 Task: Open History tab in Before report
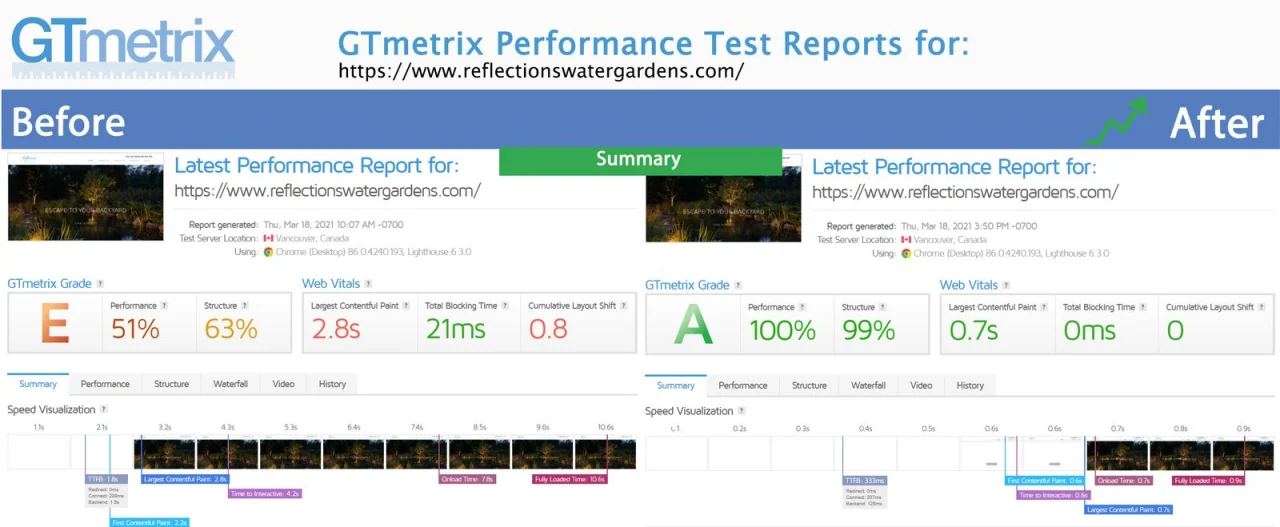[x=332, y=384]
